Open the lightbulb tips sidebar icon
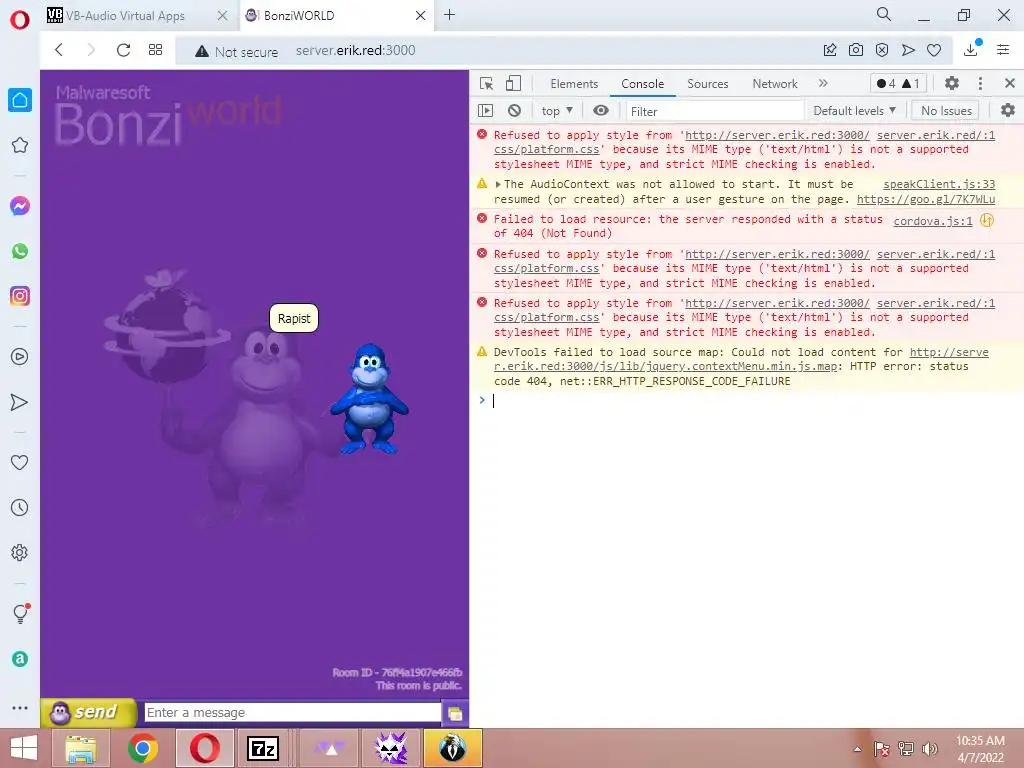Viewport: 1024px width, 768px height. tap(20, 613)
